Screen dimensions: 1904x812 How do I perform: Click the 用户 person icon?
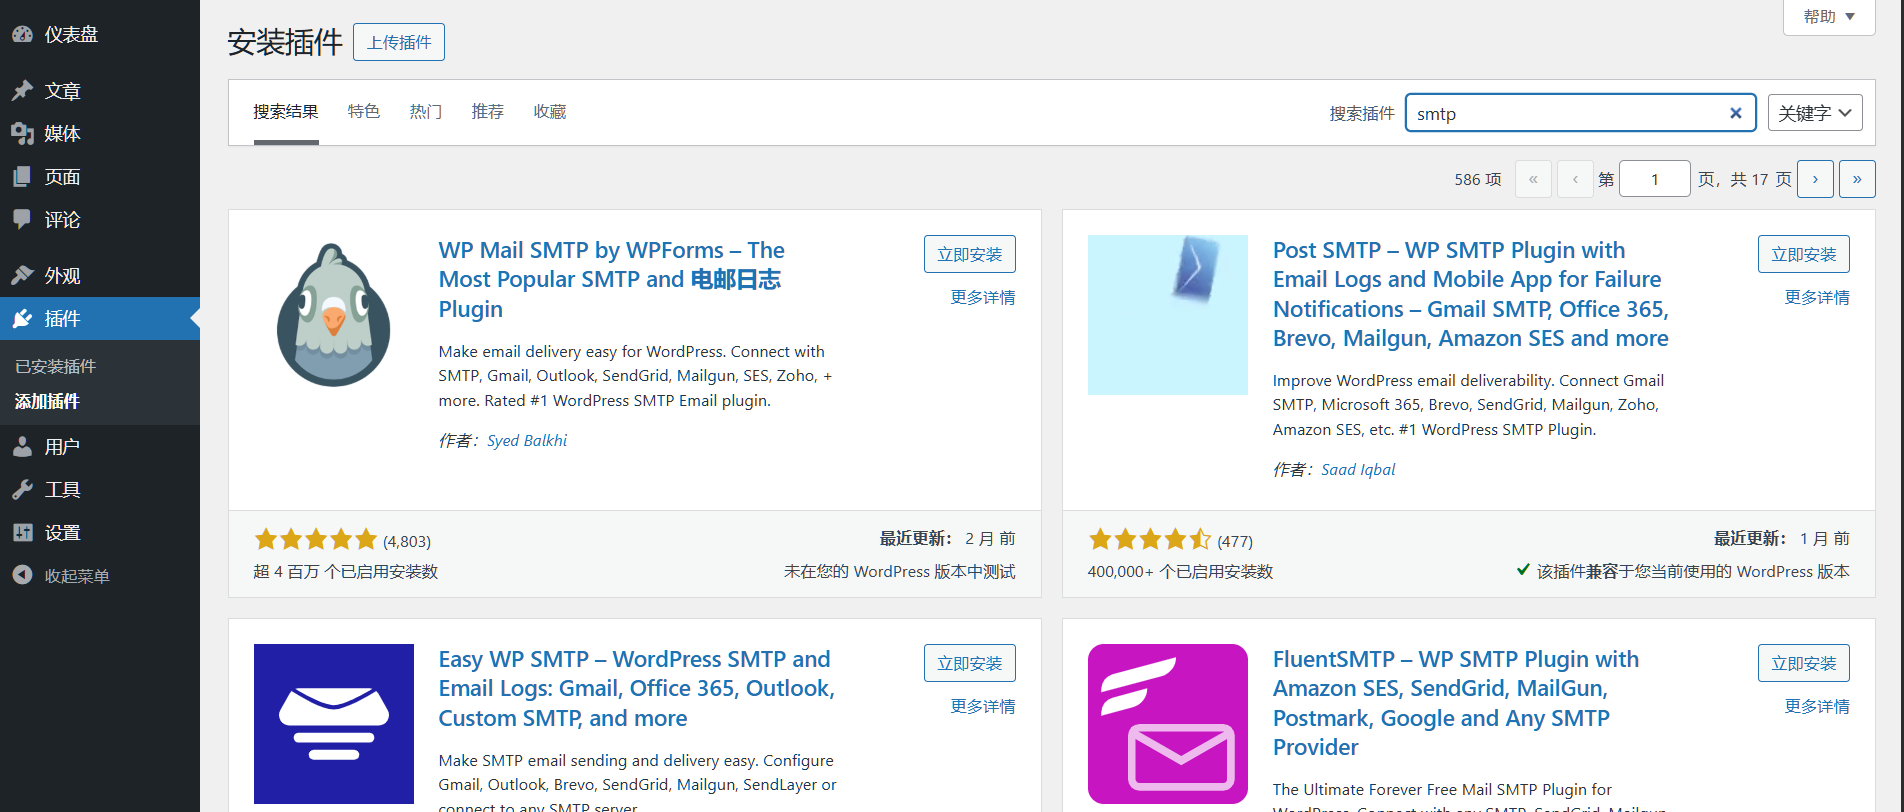click(x=23, y=447)
